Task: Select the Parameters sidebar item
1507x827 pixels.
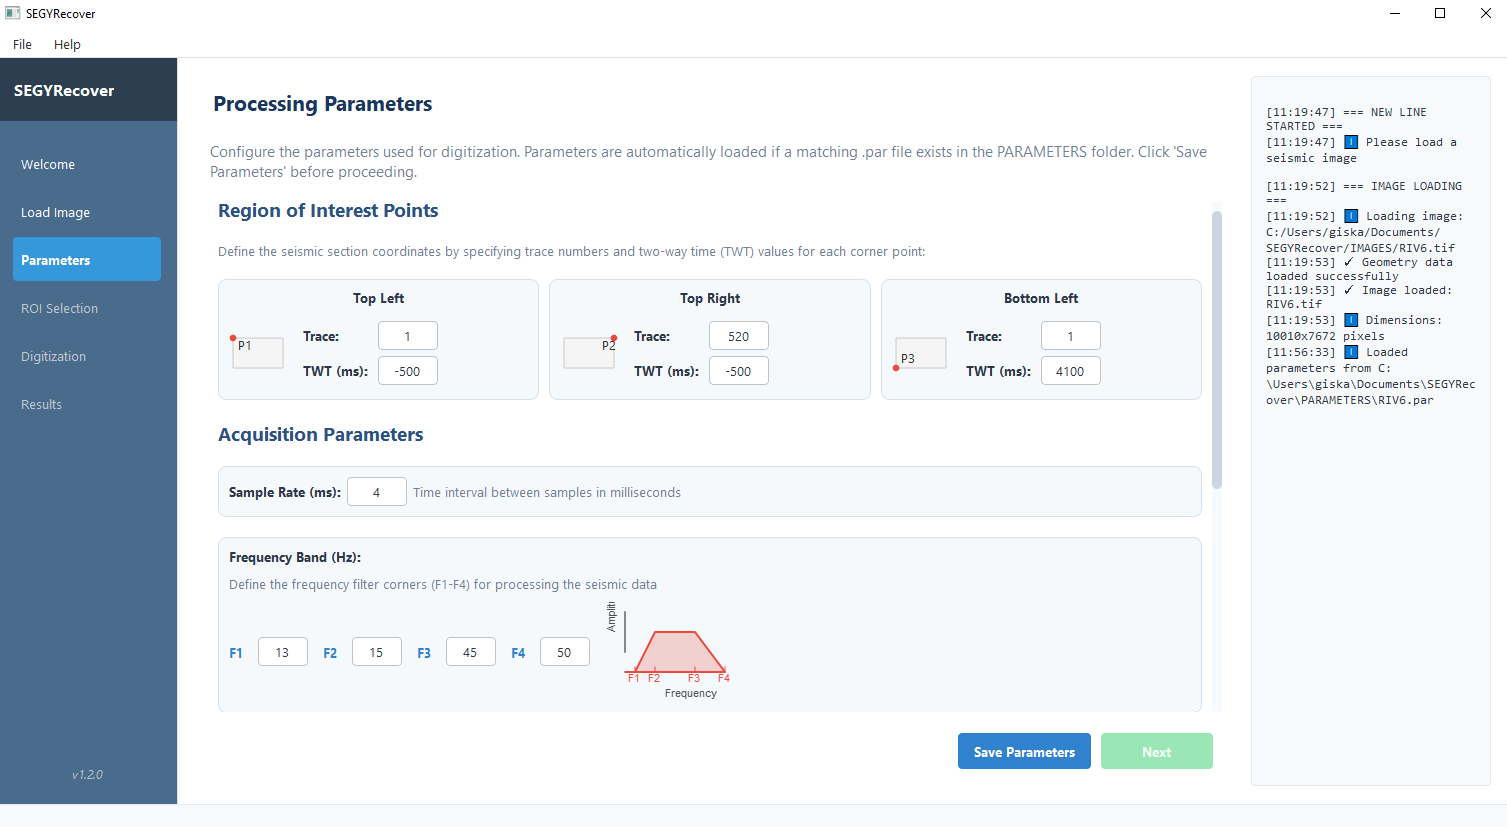Action: 87,260
